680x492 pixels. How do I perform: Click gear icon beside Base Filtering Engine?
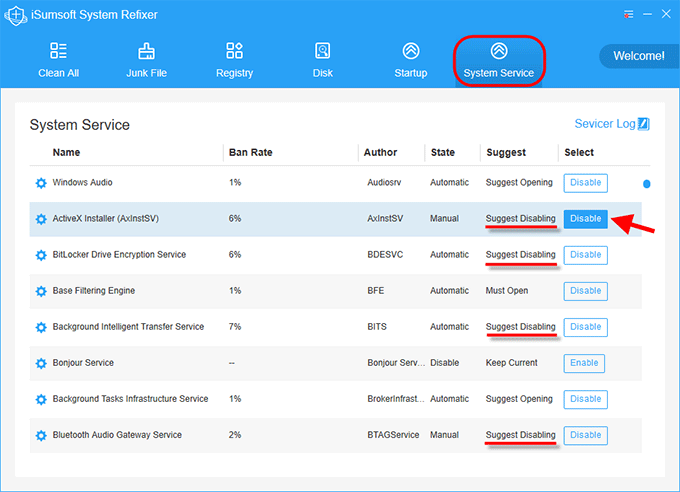[41, 291]
